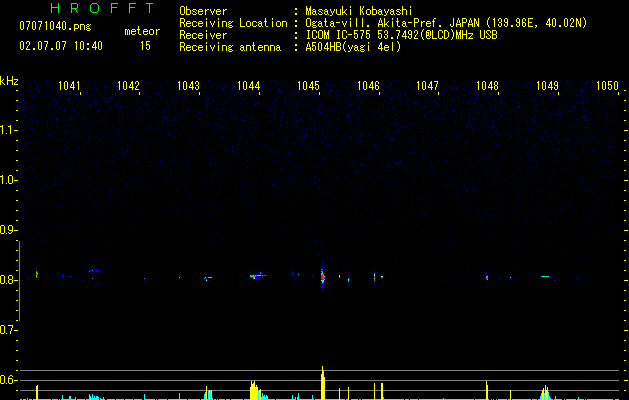Click the gray vertical frequency range bar
Image resolution: width=629 pixels, height=400 pixels.
coord(20,281)
